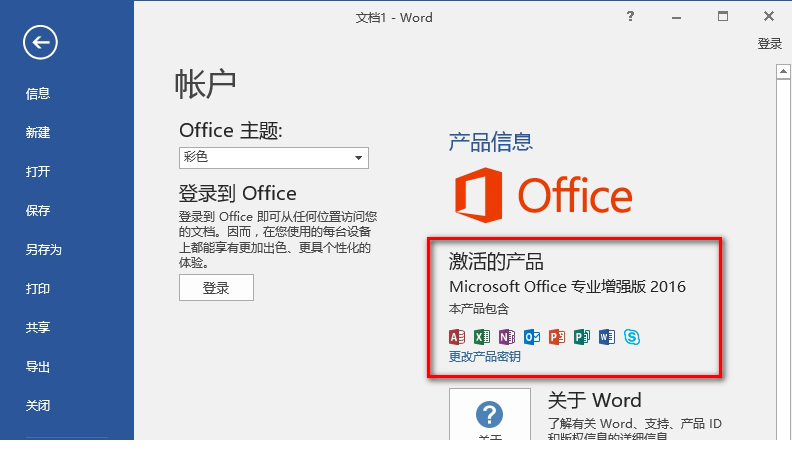Screen dimensions: 792x457
Task: Choose 另存为 in the sidebar
Action: [x=43, y=249]
